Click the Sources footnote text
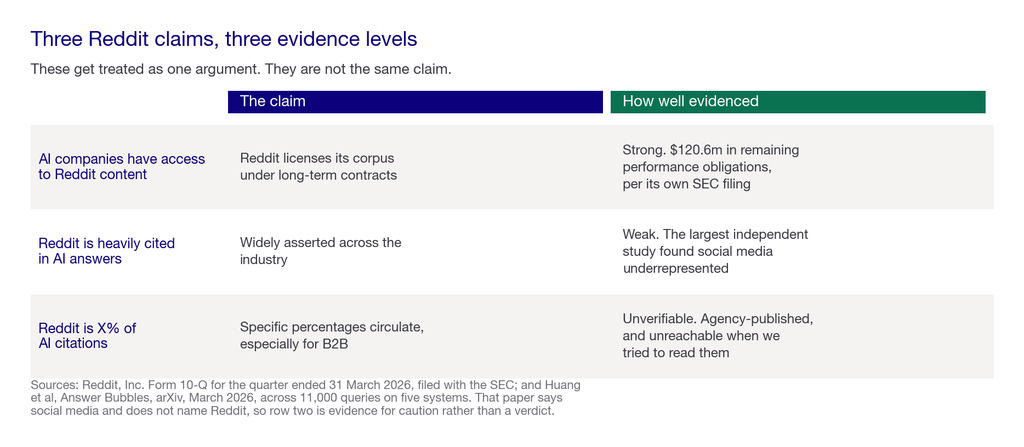 click(x=305, y=399)
